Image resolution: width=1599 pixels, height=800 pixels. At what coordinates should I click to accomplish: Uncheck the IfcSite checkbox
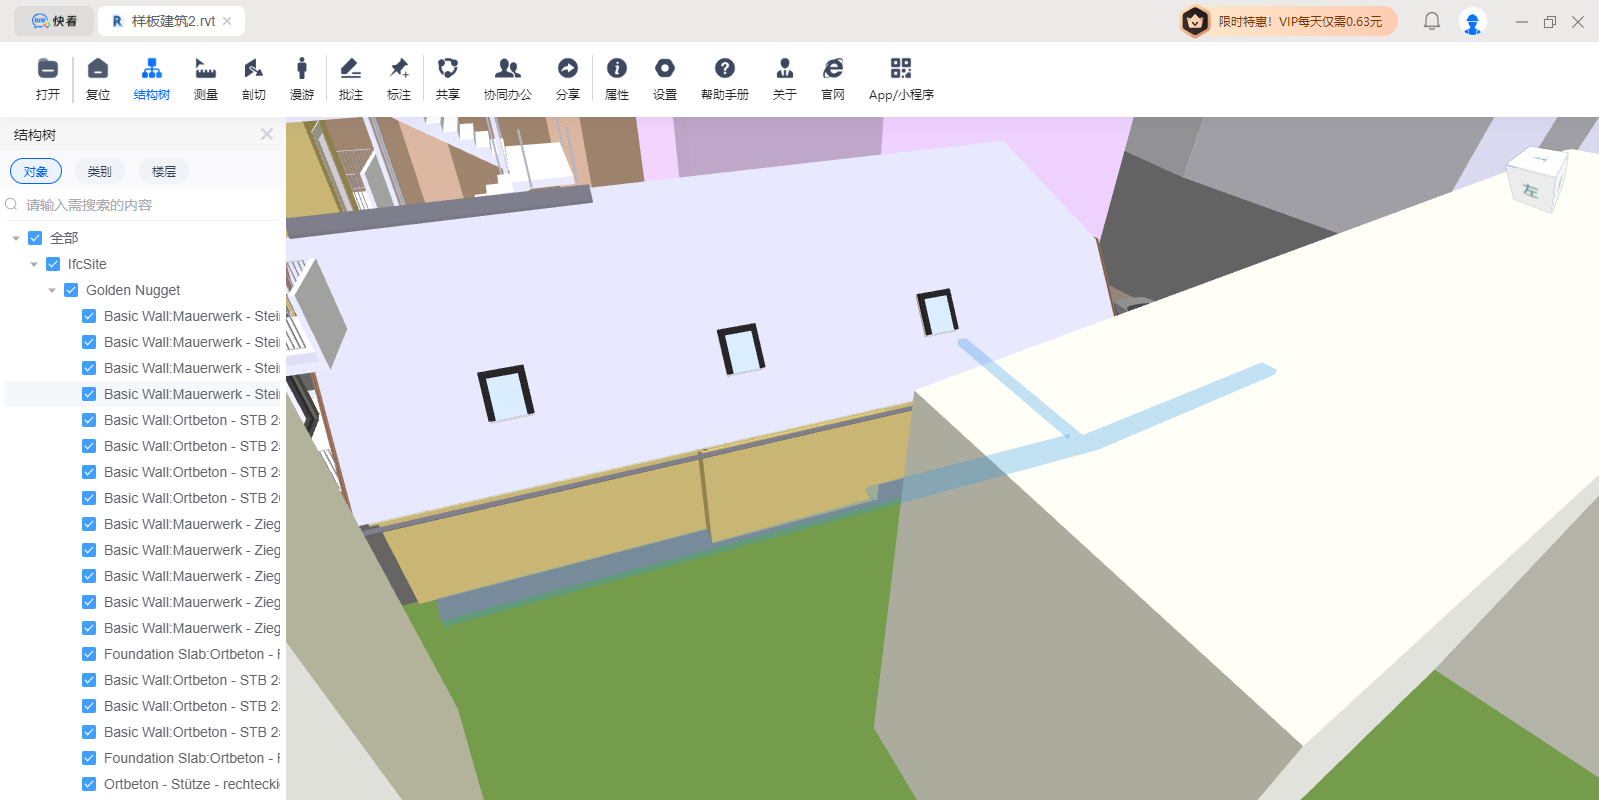(53, 264)
